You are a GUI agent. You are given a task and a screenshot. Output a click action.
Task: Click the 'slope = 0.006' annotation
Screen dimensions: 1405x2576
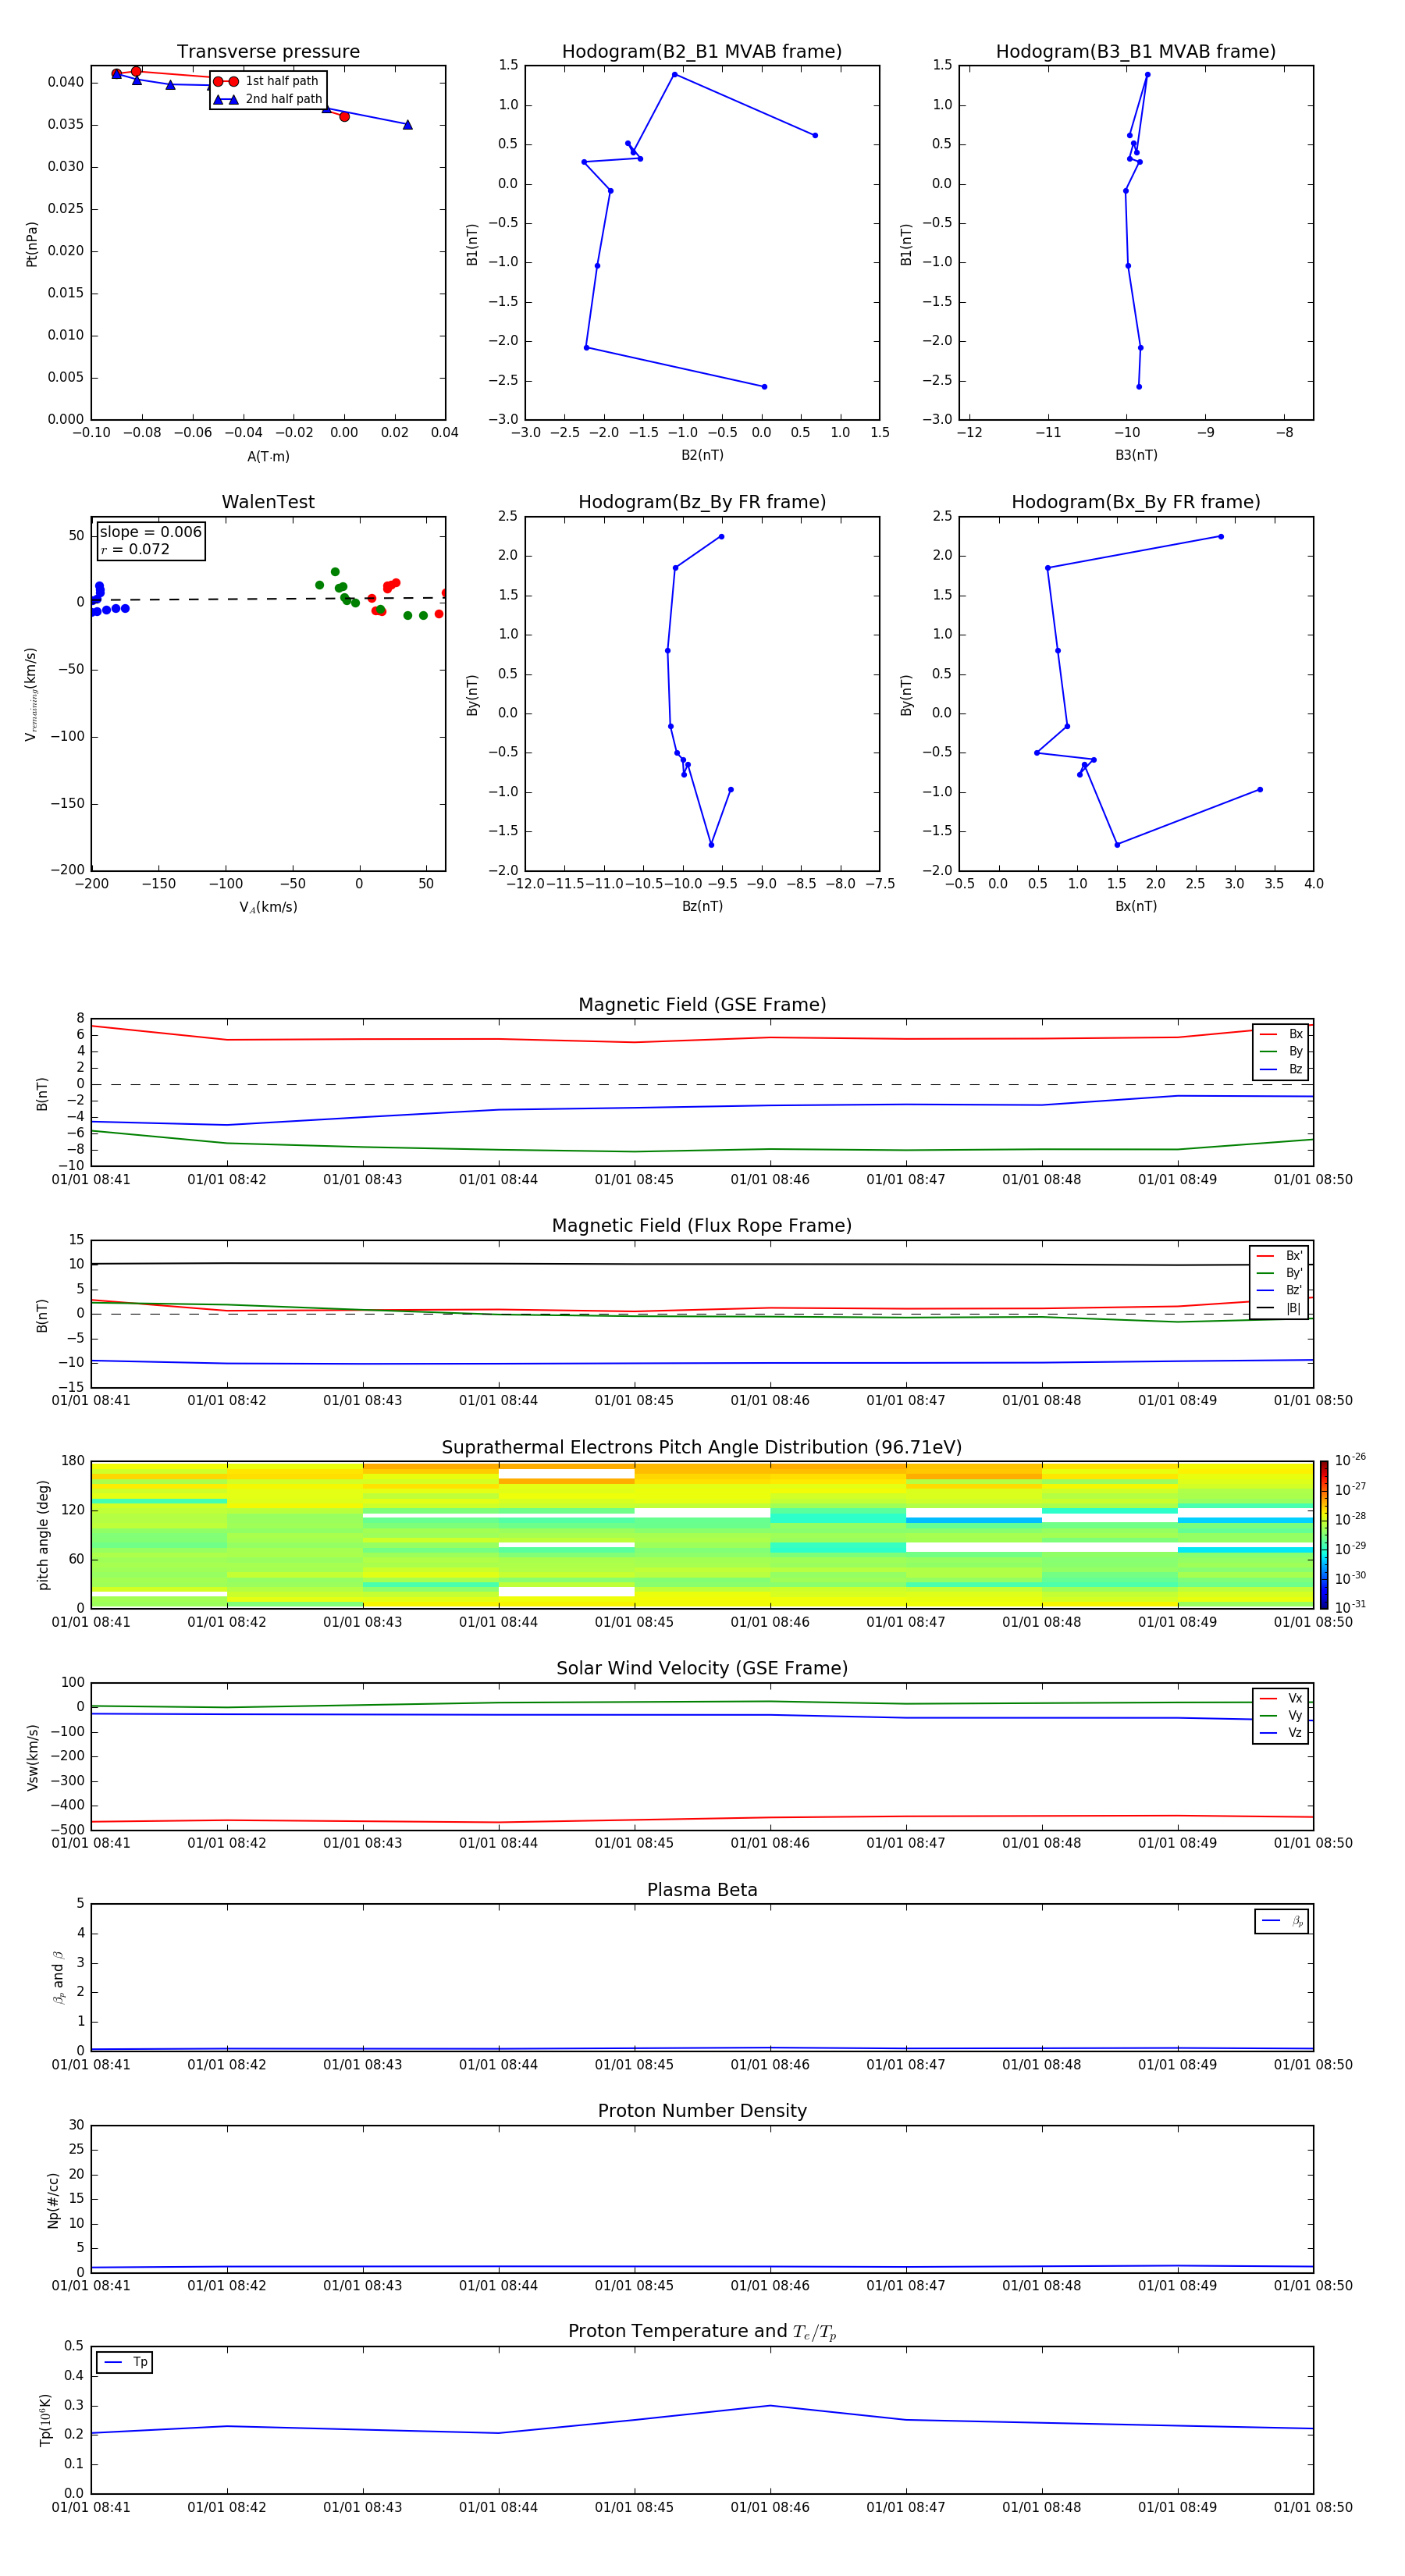coord(151,532)
